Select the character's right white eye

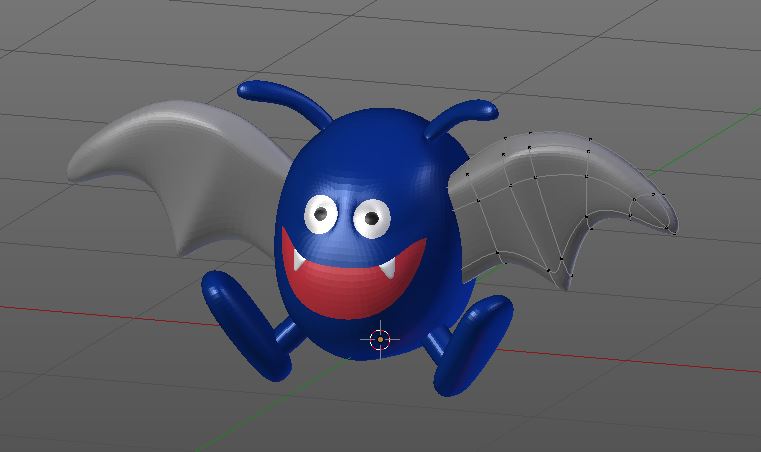[x=372, y=219]
